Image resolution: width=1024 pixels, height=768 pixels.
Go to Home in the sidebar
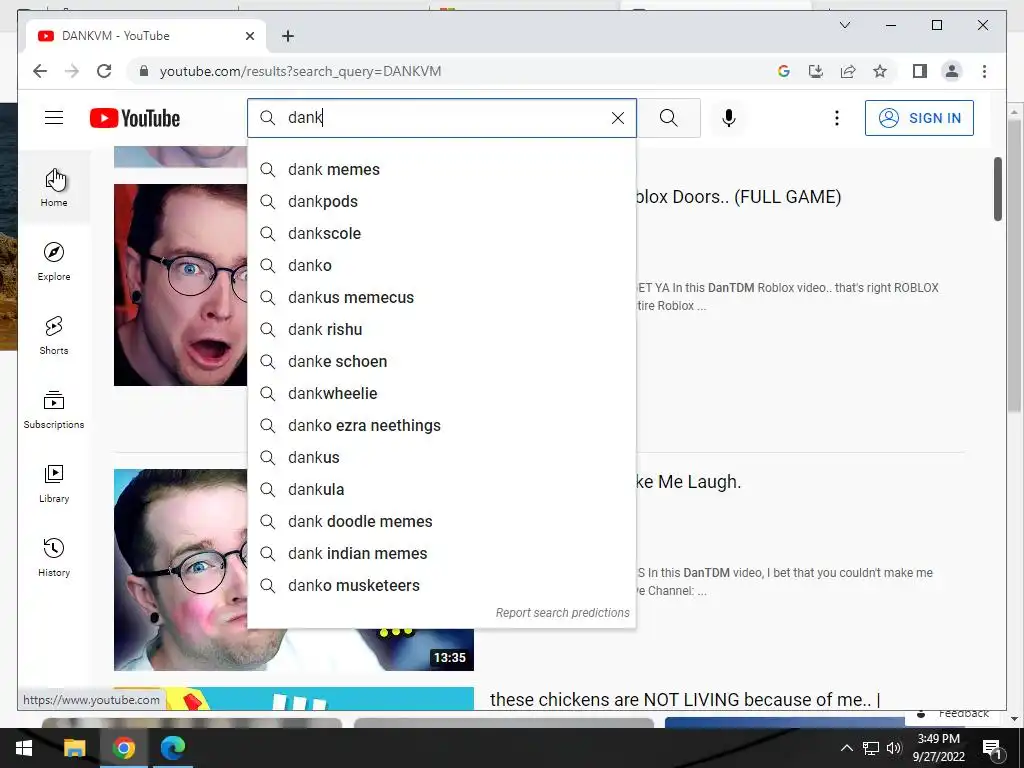tap(54, 187)
